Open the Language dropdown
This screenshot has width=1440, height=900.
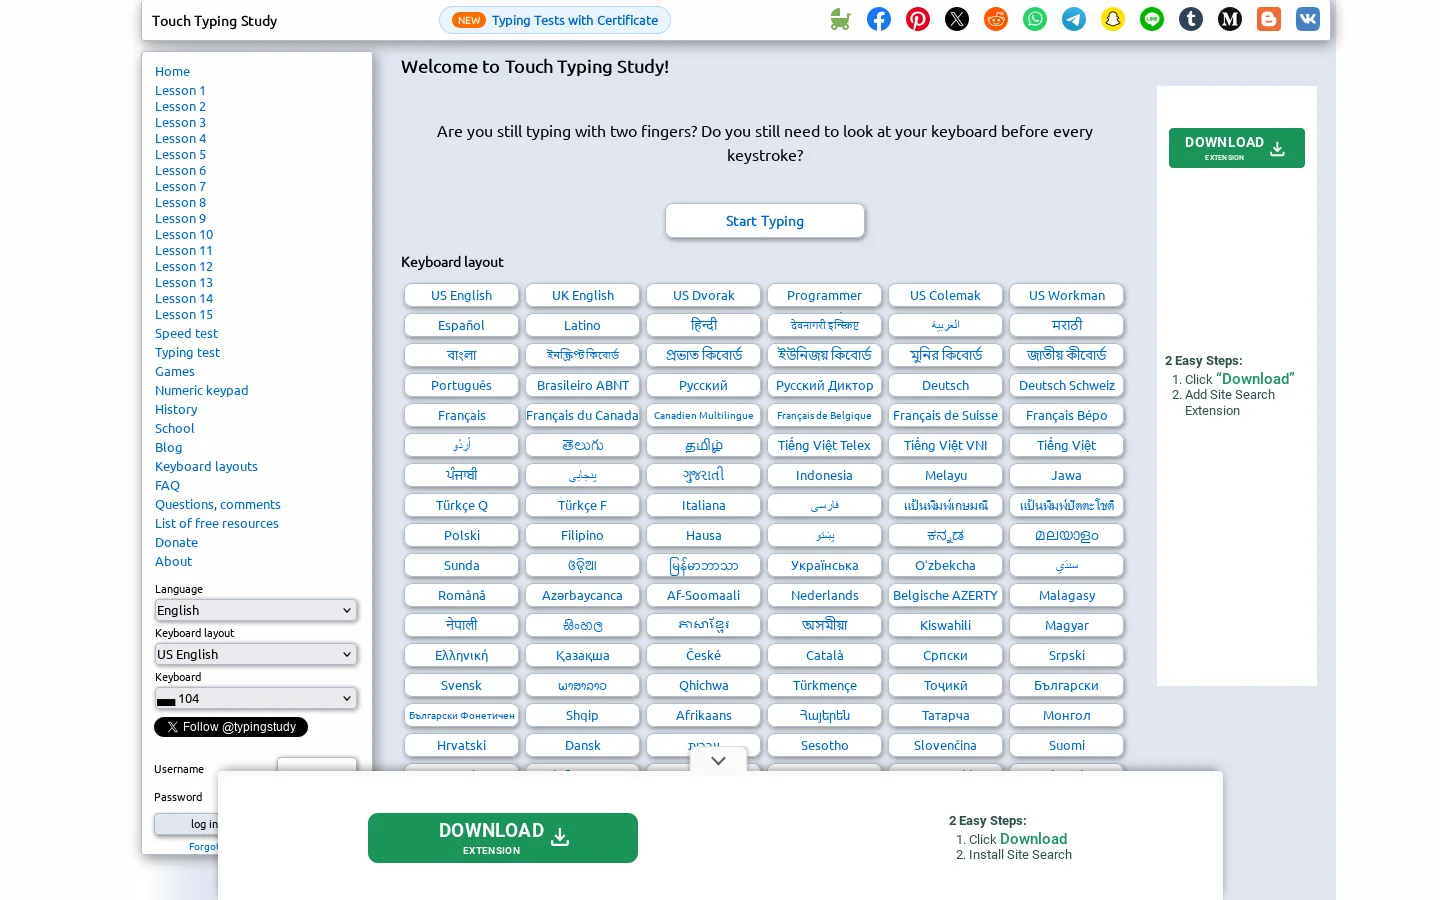tap(256, 610)
